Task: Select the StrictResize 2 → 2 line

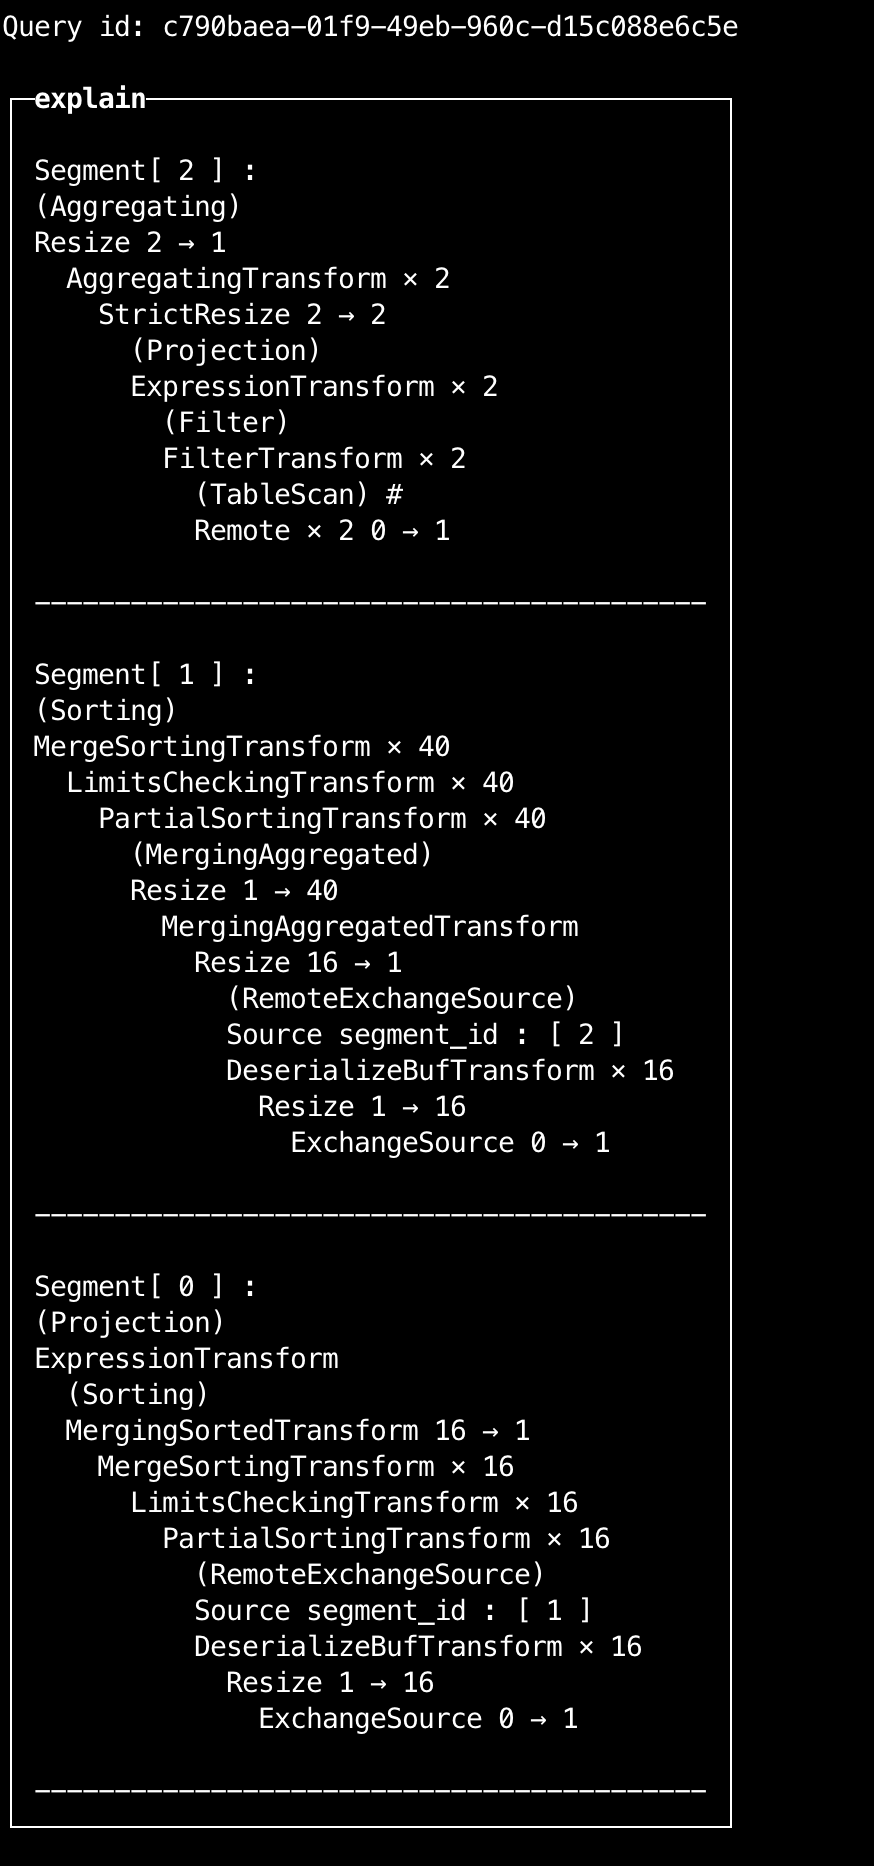Action: pyautogui.click(x=242, y=315)
